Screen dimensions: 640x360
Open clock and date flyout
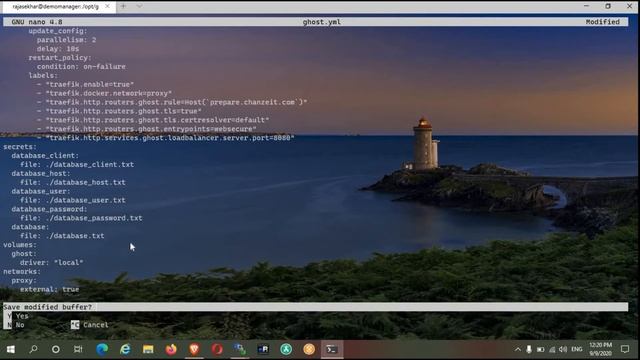pyautogui.click(x=600, y=349)
